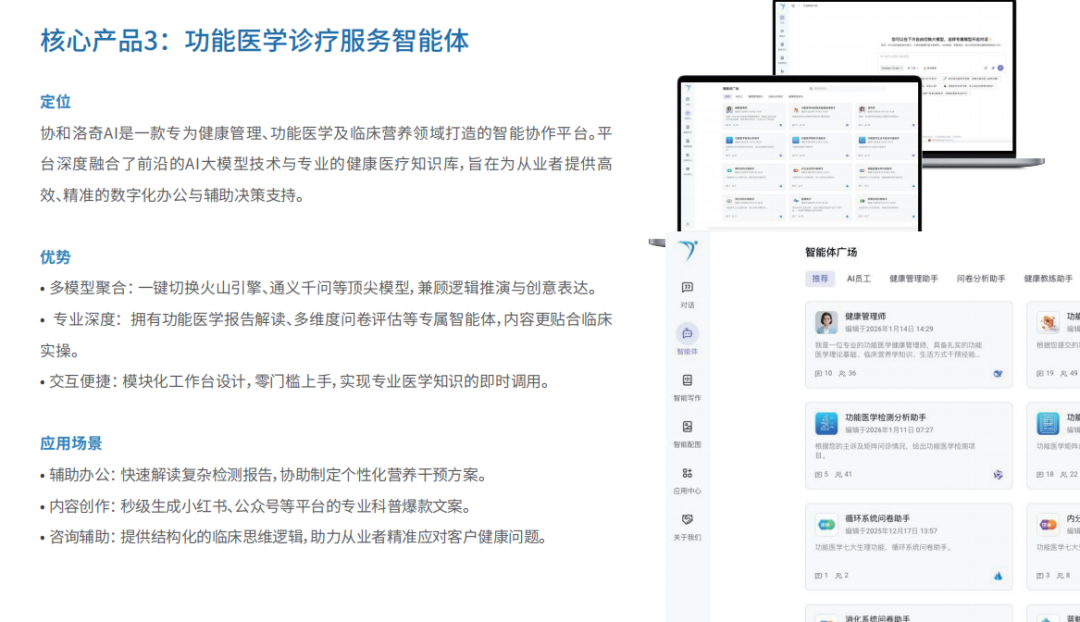Switch to the 推荐 tab
The width and height of the screenshot is (1080, 622).
[x=821, y=277]
